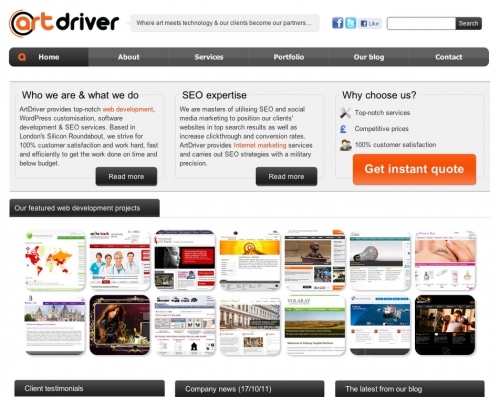
Task: Open the Volaray landscape project thumbnail
Action: [x=315, y=325]
